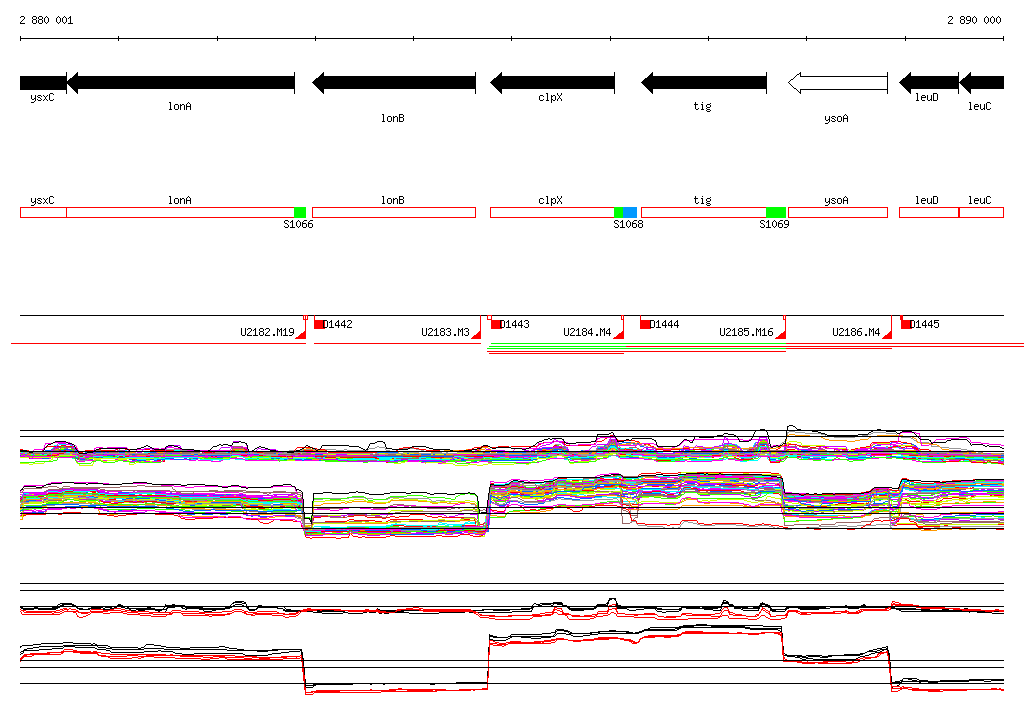Click the red-outlined clpX annotation box
This screenshot has height=714, width=1024.
click(x=552, y=212)
